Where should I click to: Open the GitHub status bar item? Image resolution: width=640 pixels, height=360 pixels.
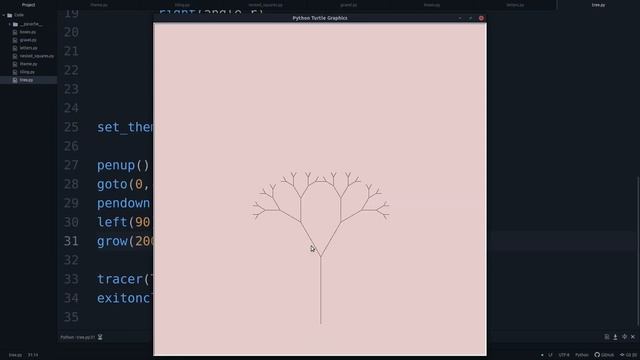[604, 355]
